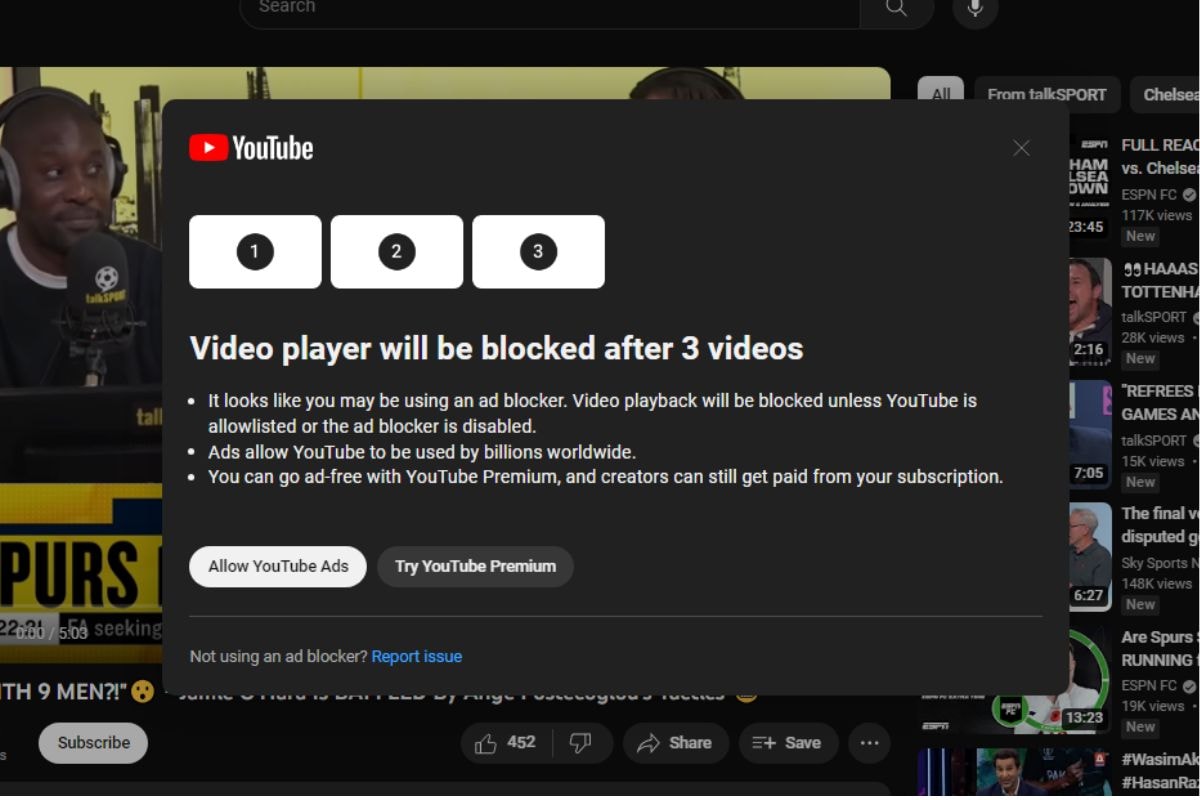Close the ad blocker warning dialog
Viewport: 1200px width, 800px height.
point(1021,148)
